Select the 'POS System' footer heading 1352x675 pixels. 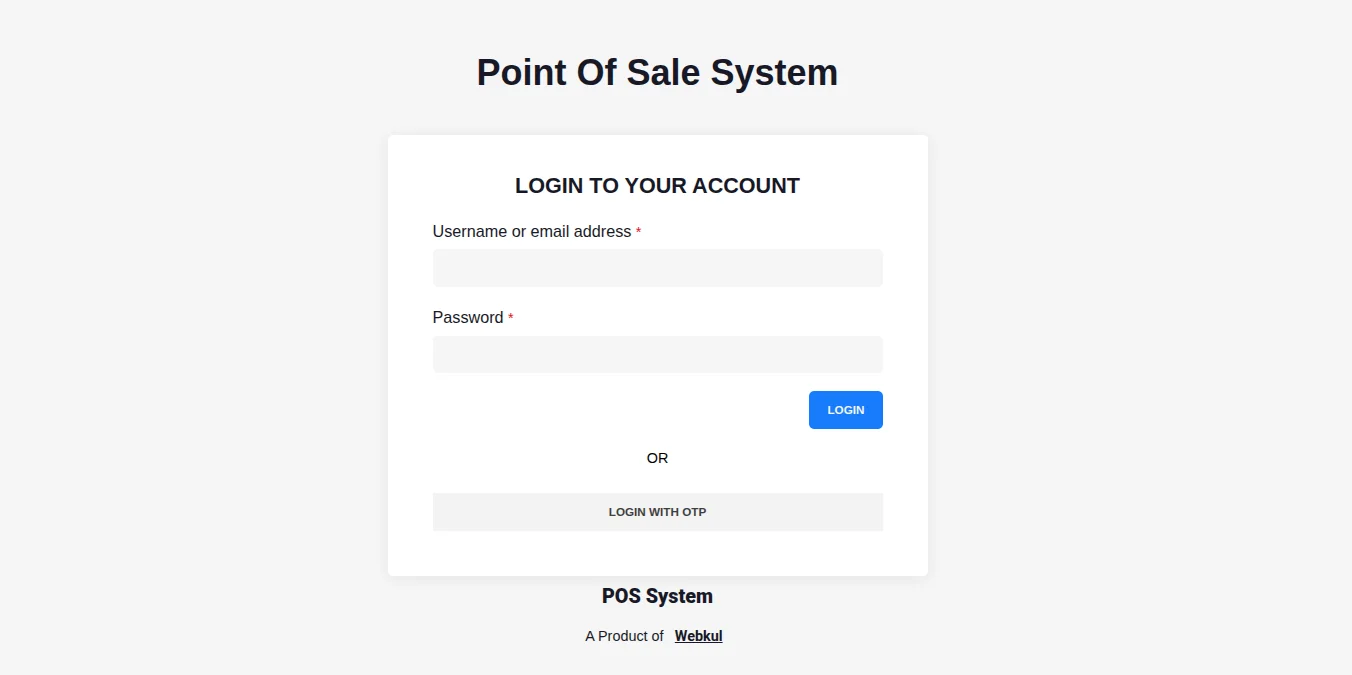pyautogui.click(x=657, y=596)
